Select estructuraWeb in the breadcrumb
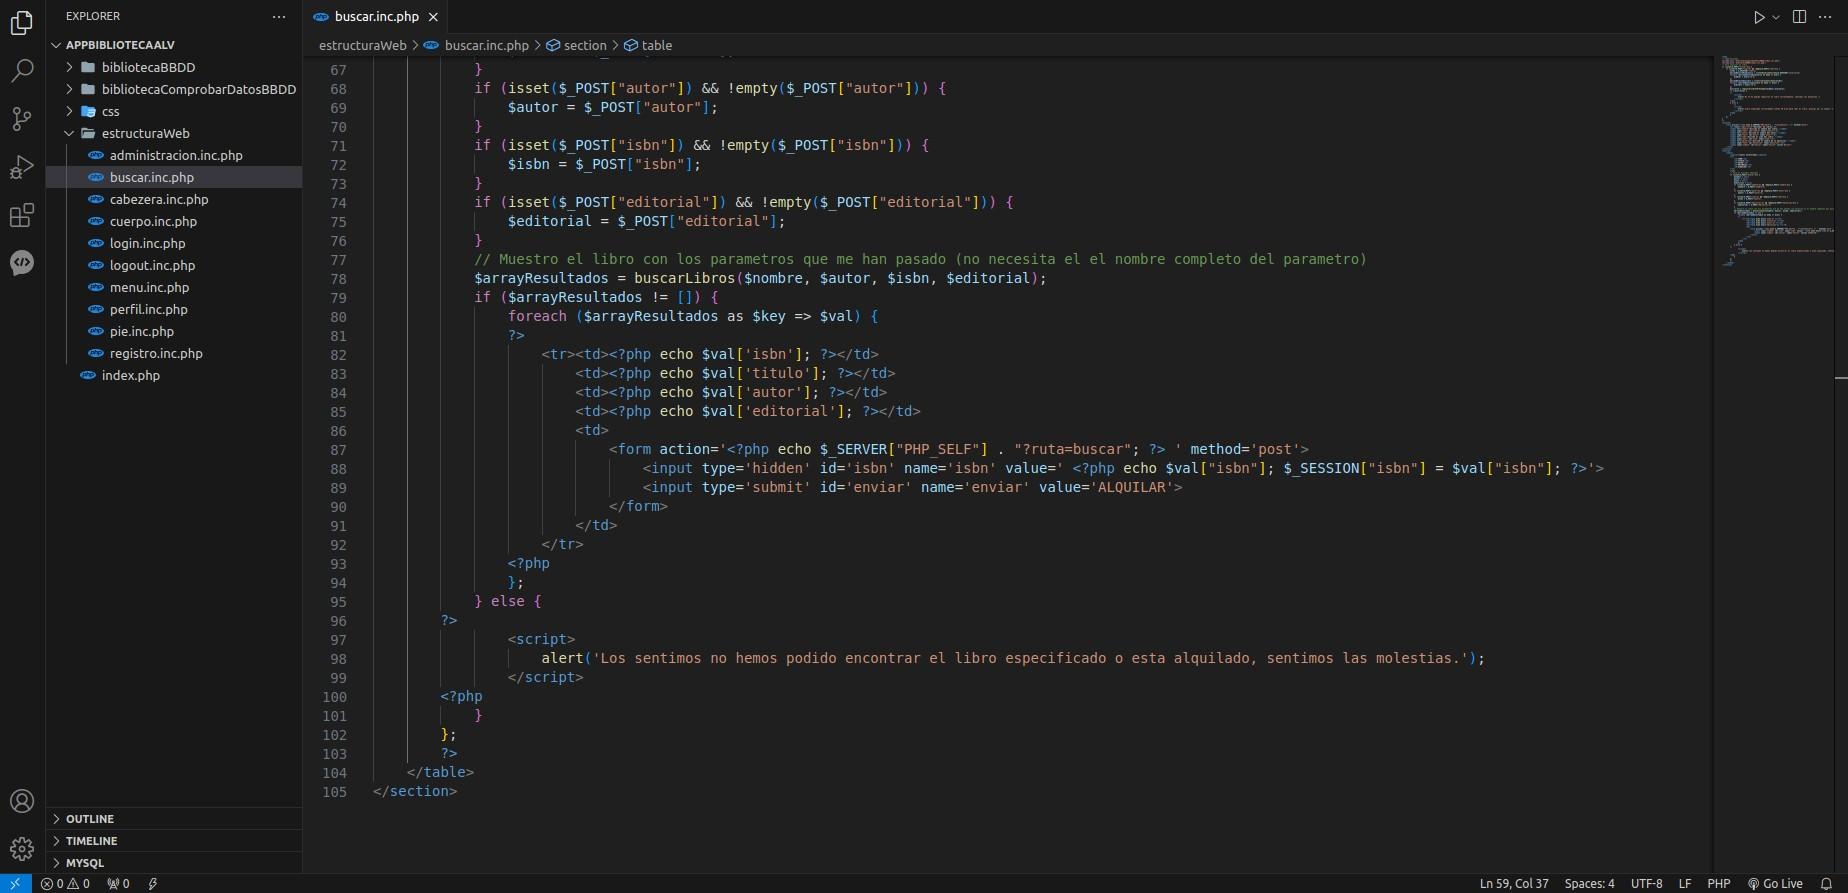The height and width of the screenshot is (893, 1848). pos(362,45)
